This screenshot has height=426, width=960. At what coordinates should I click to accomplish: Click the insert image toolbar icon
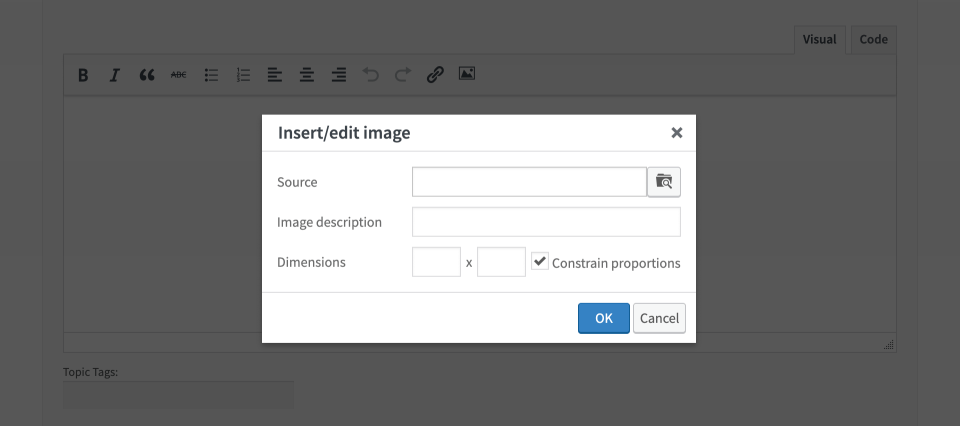coord(467,74)
